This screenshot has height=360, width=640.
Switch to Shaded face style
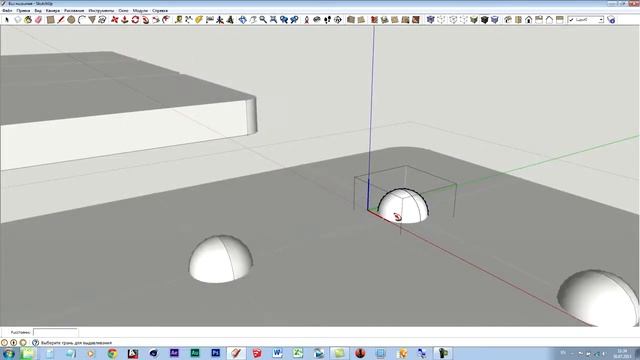click(474, 20)
